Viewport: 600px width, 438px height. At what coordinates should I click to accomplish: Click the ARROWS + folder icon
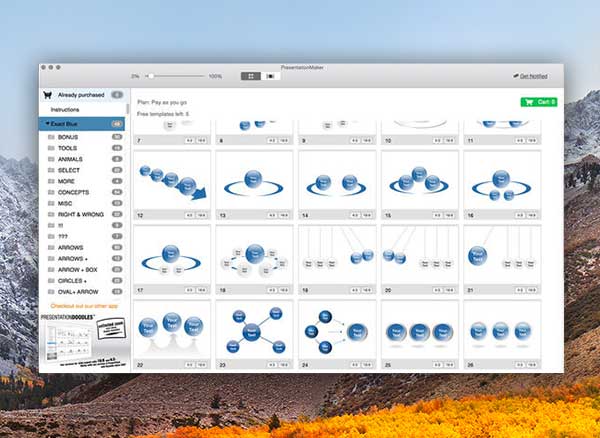(x=51, y=259)
